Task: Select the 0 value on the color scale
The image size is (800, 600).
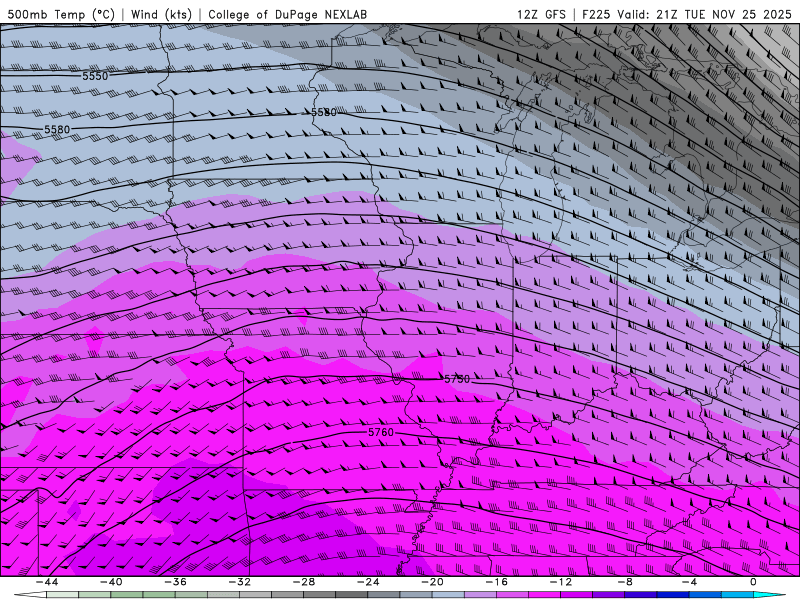Action: pyautogui.click(x=753, y=582)
